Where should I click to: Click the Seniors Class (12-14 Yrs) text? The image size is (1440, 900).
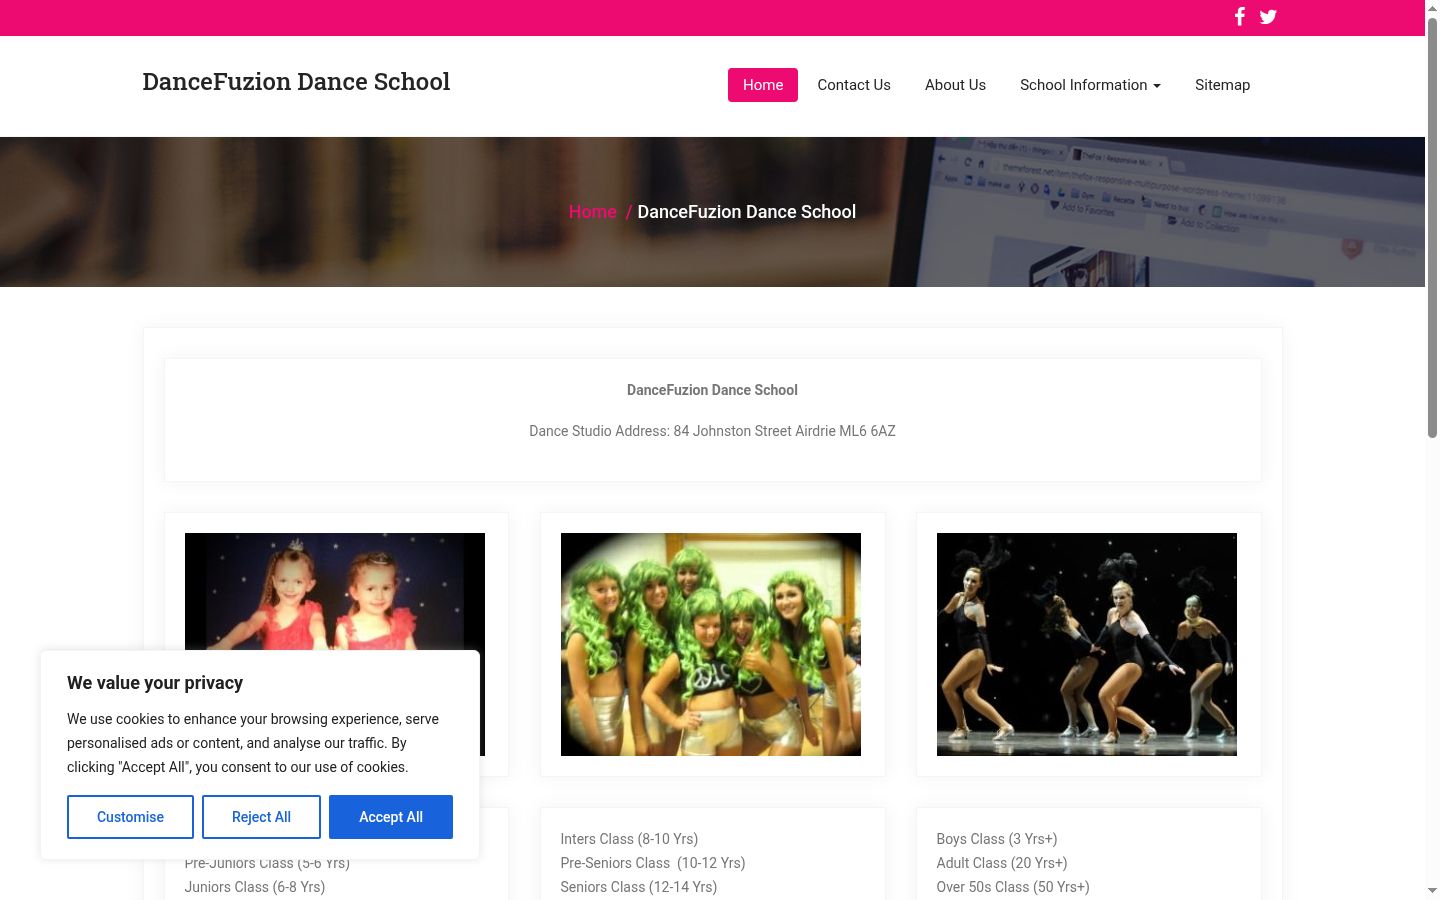[x=639, y=887]
